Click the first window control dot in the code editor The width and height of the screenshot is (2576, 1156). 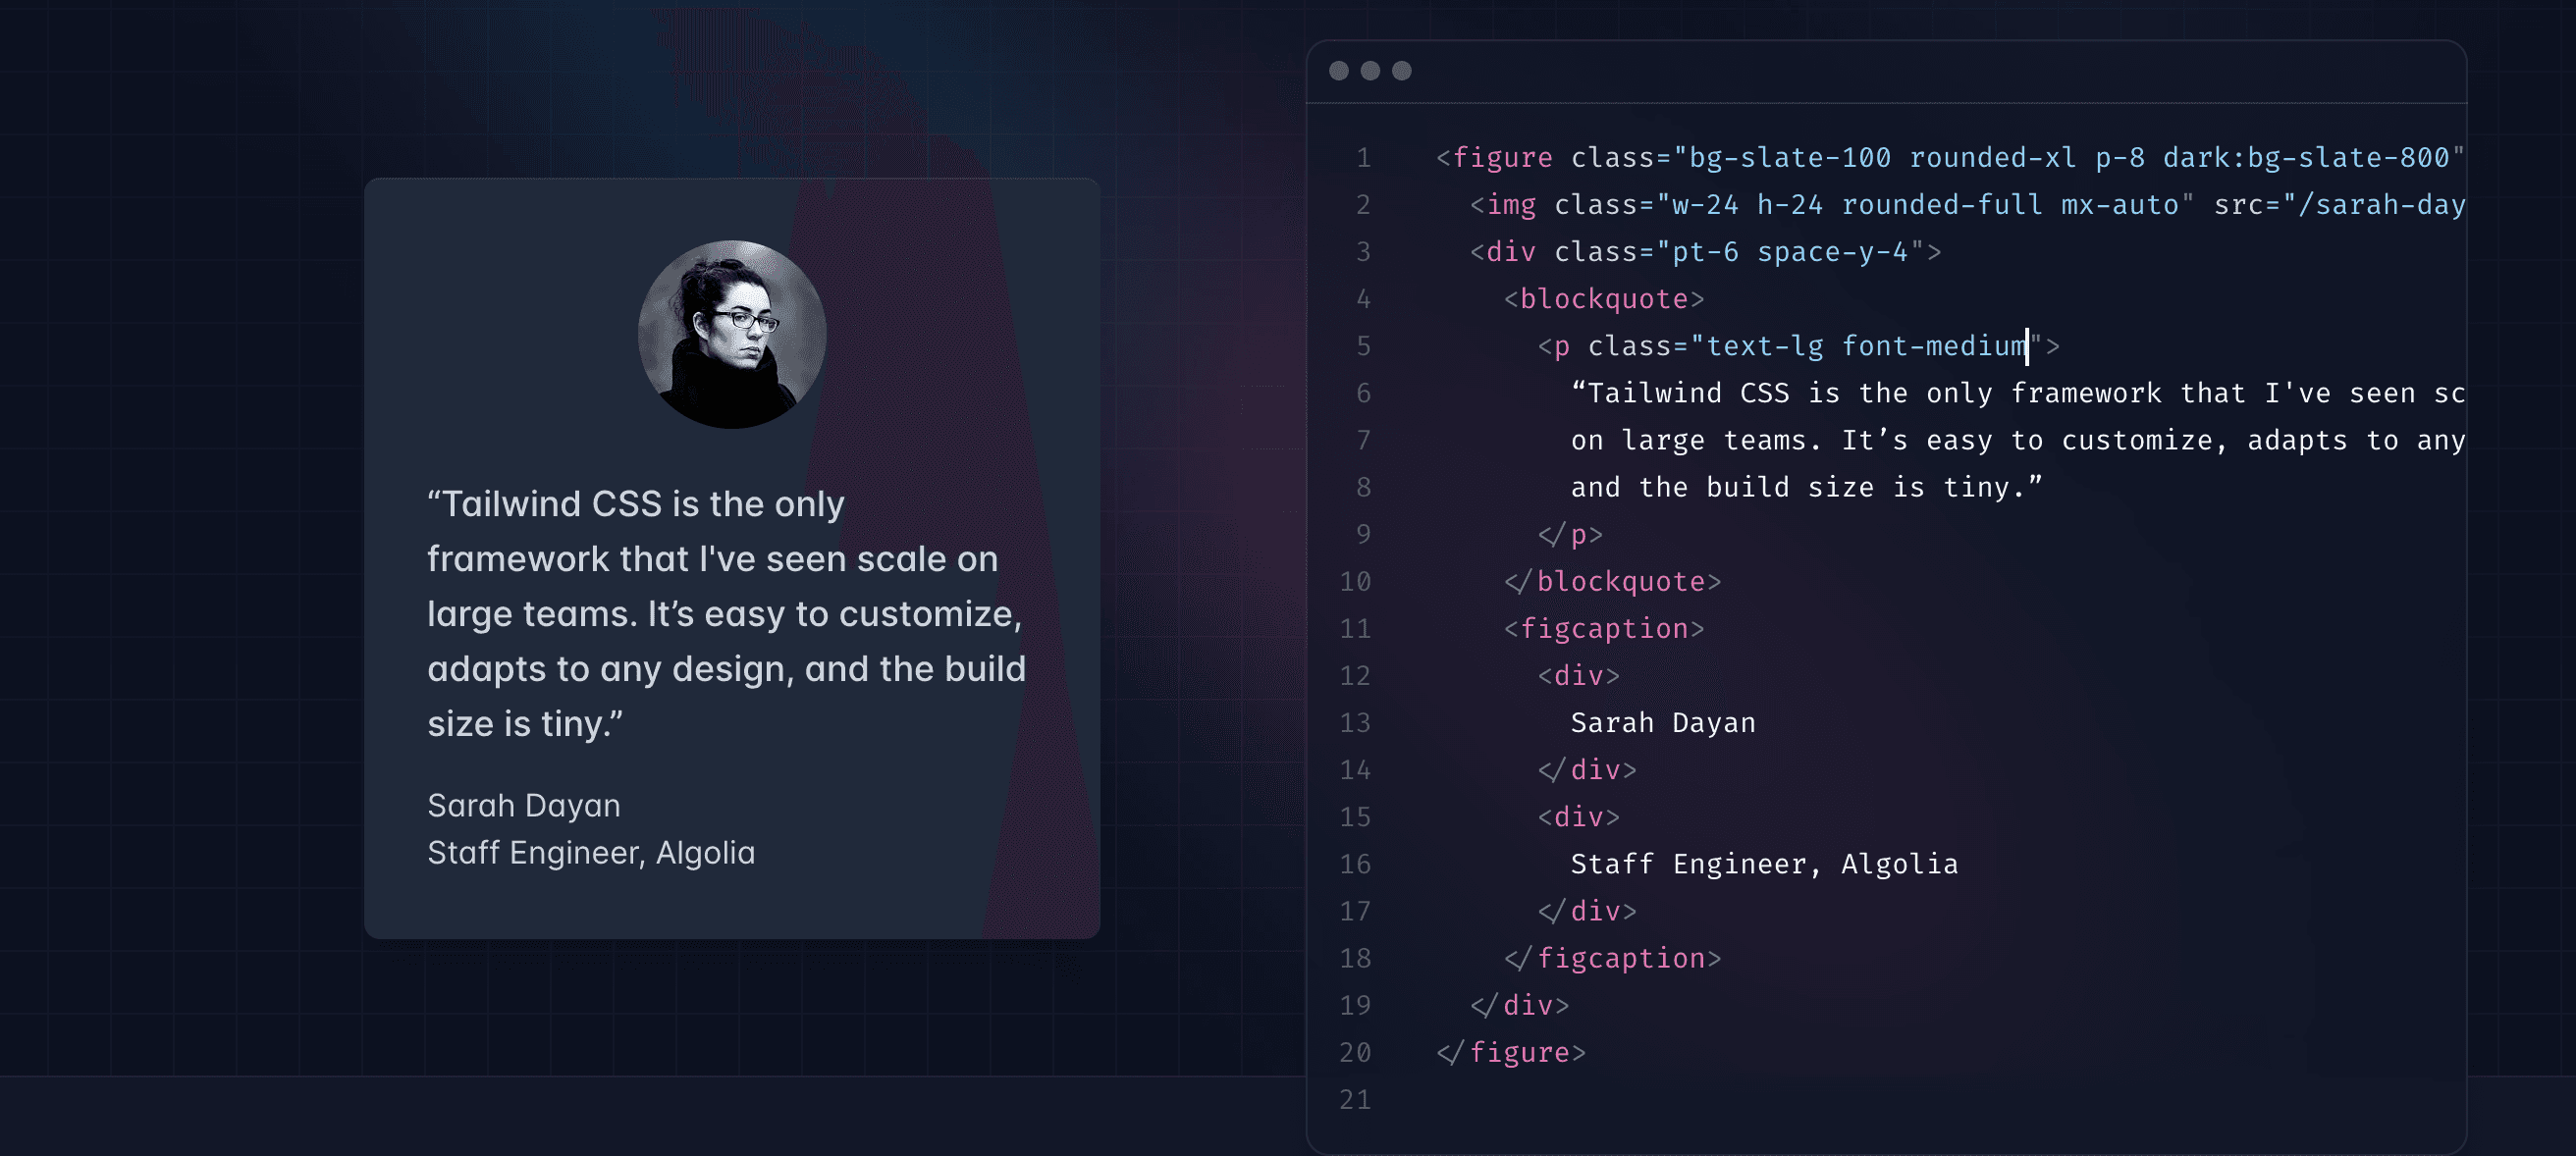pyautogui.click(x=1339, y=71)
